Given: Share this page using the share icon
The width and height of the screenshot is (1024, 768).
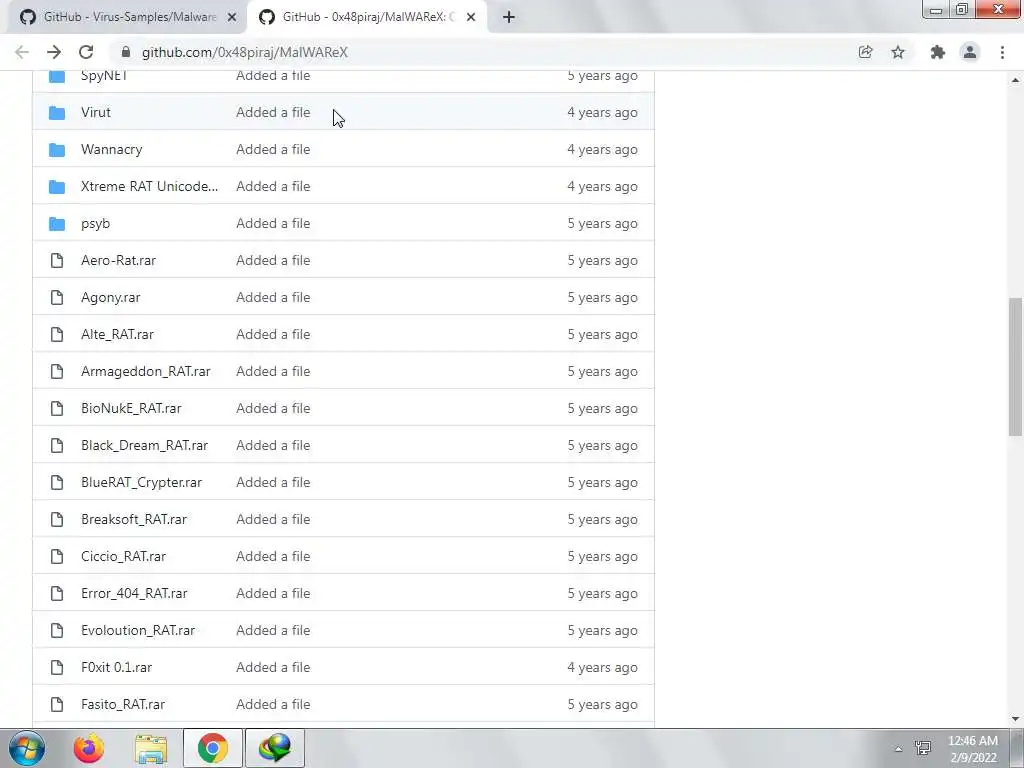Looking at the screenshot, I should pyautogui.click(x=865, y=52).
